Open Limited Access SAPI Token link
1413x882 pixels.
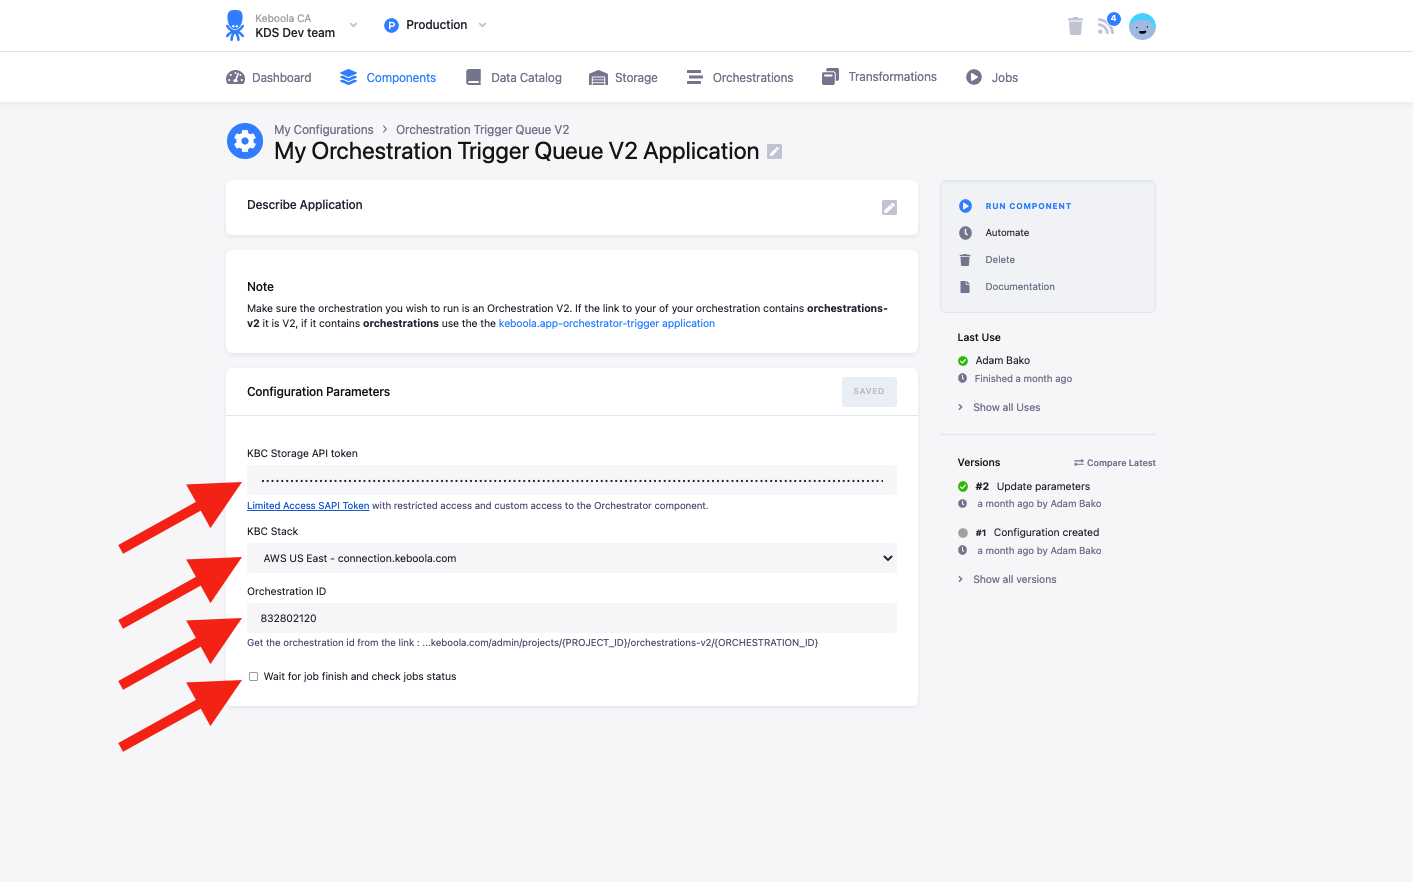(x=308, y=506)
